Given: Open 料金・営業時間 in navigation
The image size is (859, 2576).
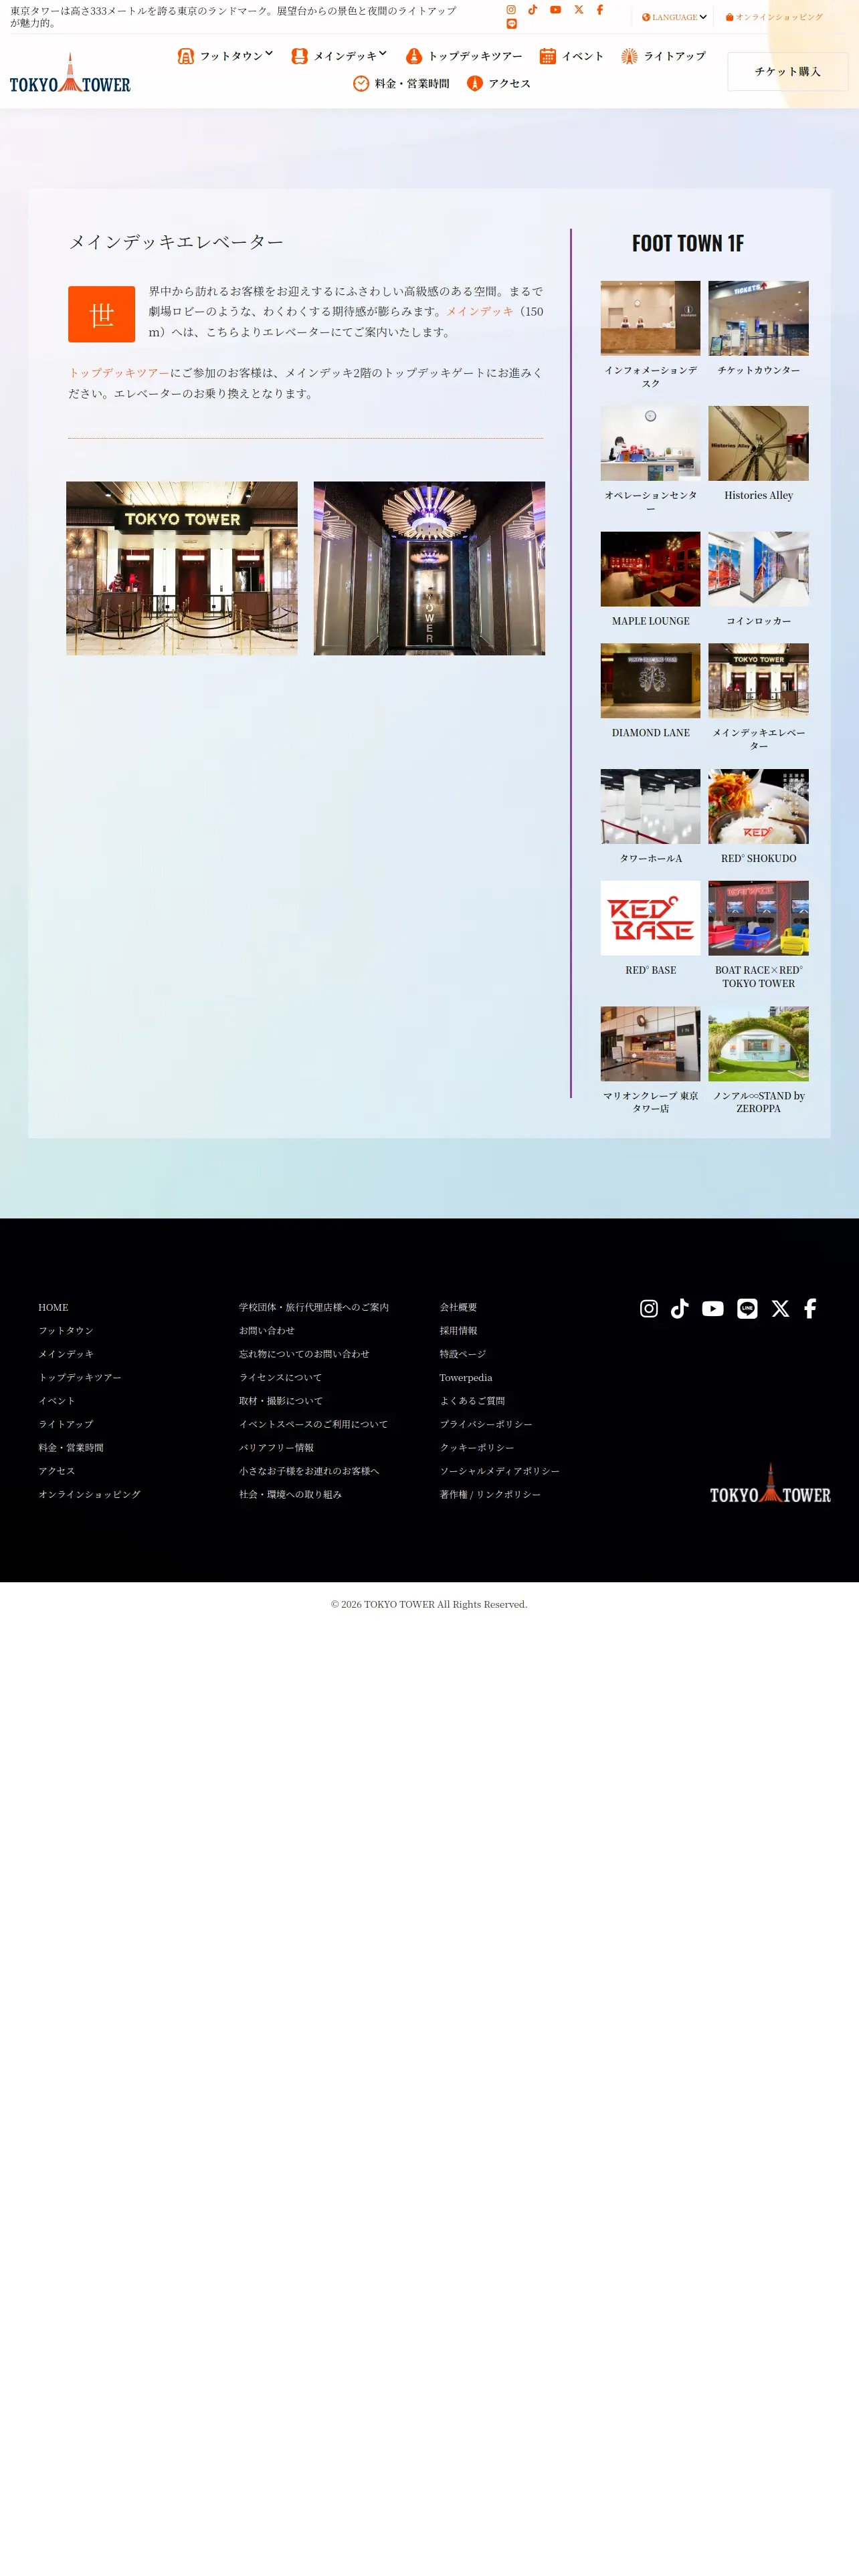Looking at the screenshot, I should coord(401,84).
